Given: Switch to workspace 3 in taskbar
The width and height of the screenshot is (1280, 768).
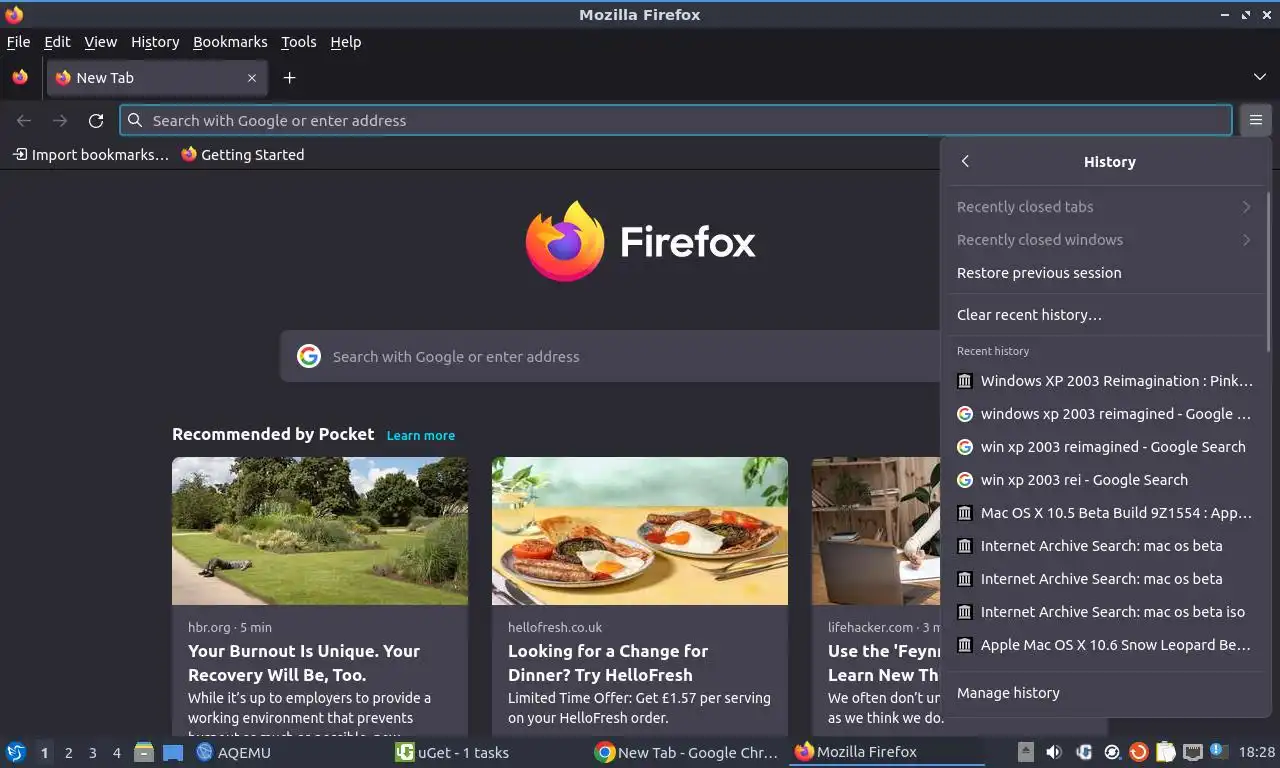Looking at the screenshot, I should pos(92,753).
